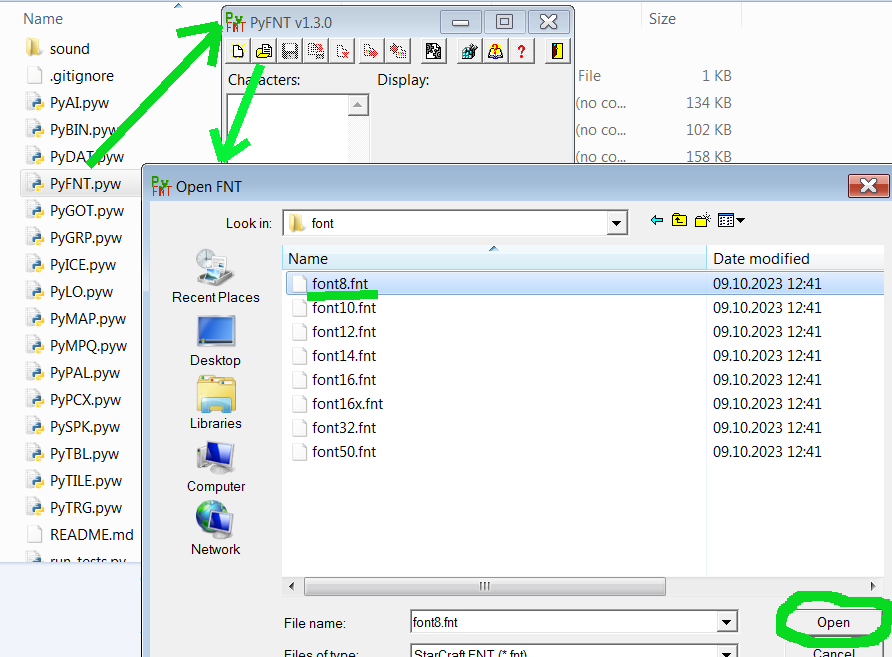Click the Save floppy icon in PyFNT toolbar
892x657 pixels.
[290, 51]
